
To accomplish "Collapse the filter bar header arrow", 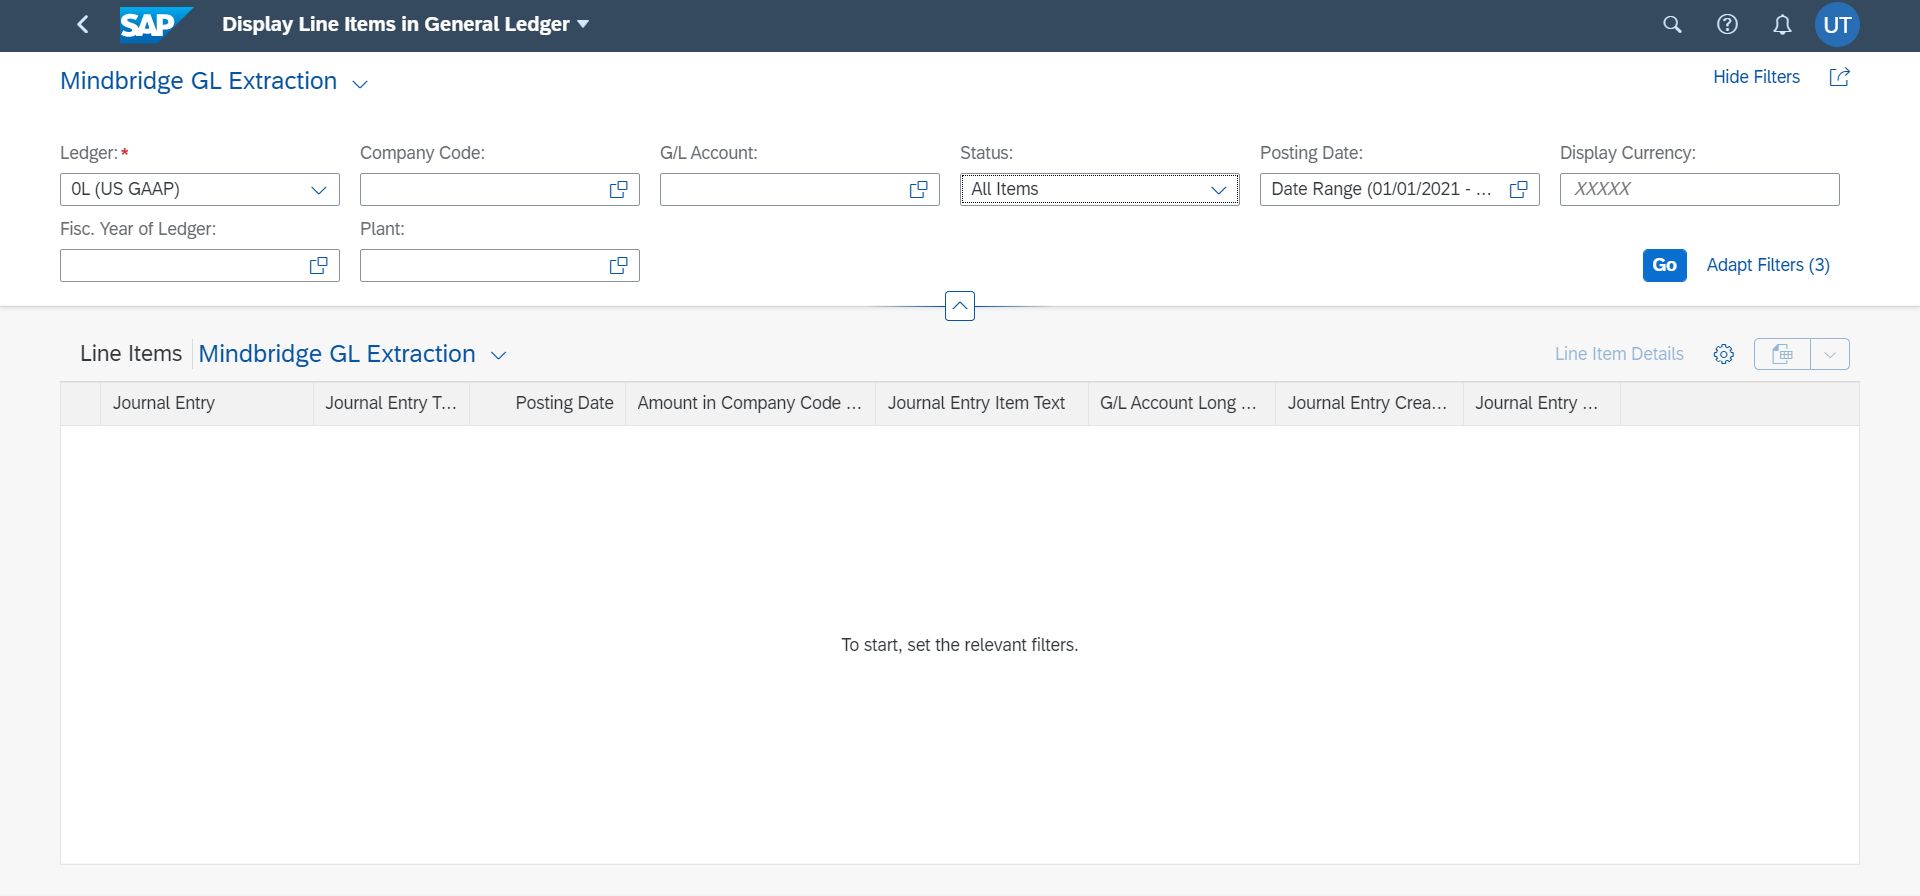I will coord(960,306).
